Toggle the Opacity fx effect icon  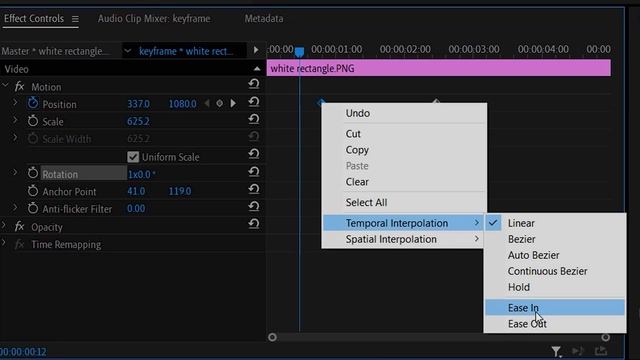click(19, 226)
